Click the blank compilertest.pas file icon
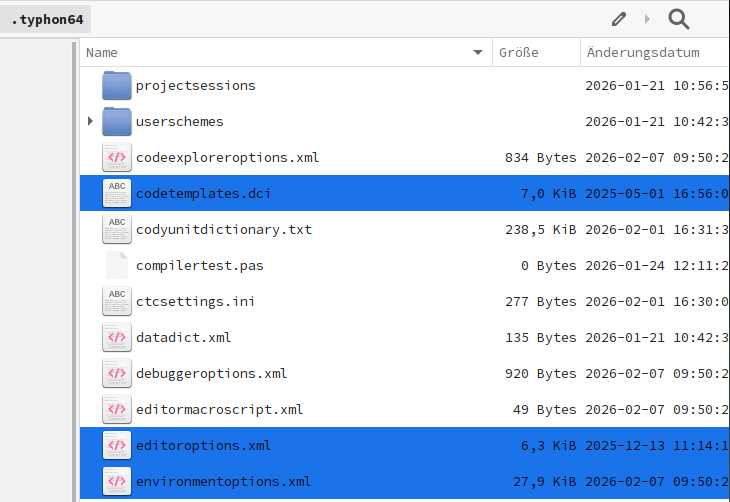This screenshot has width=730, height=502. point(117,266)
